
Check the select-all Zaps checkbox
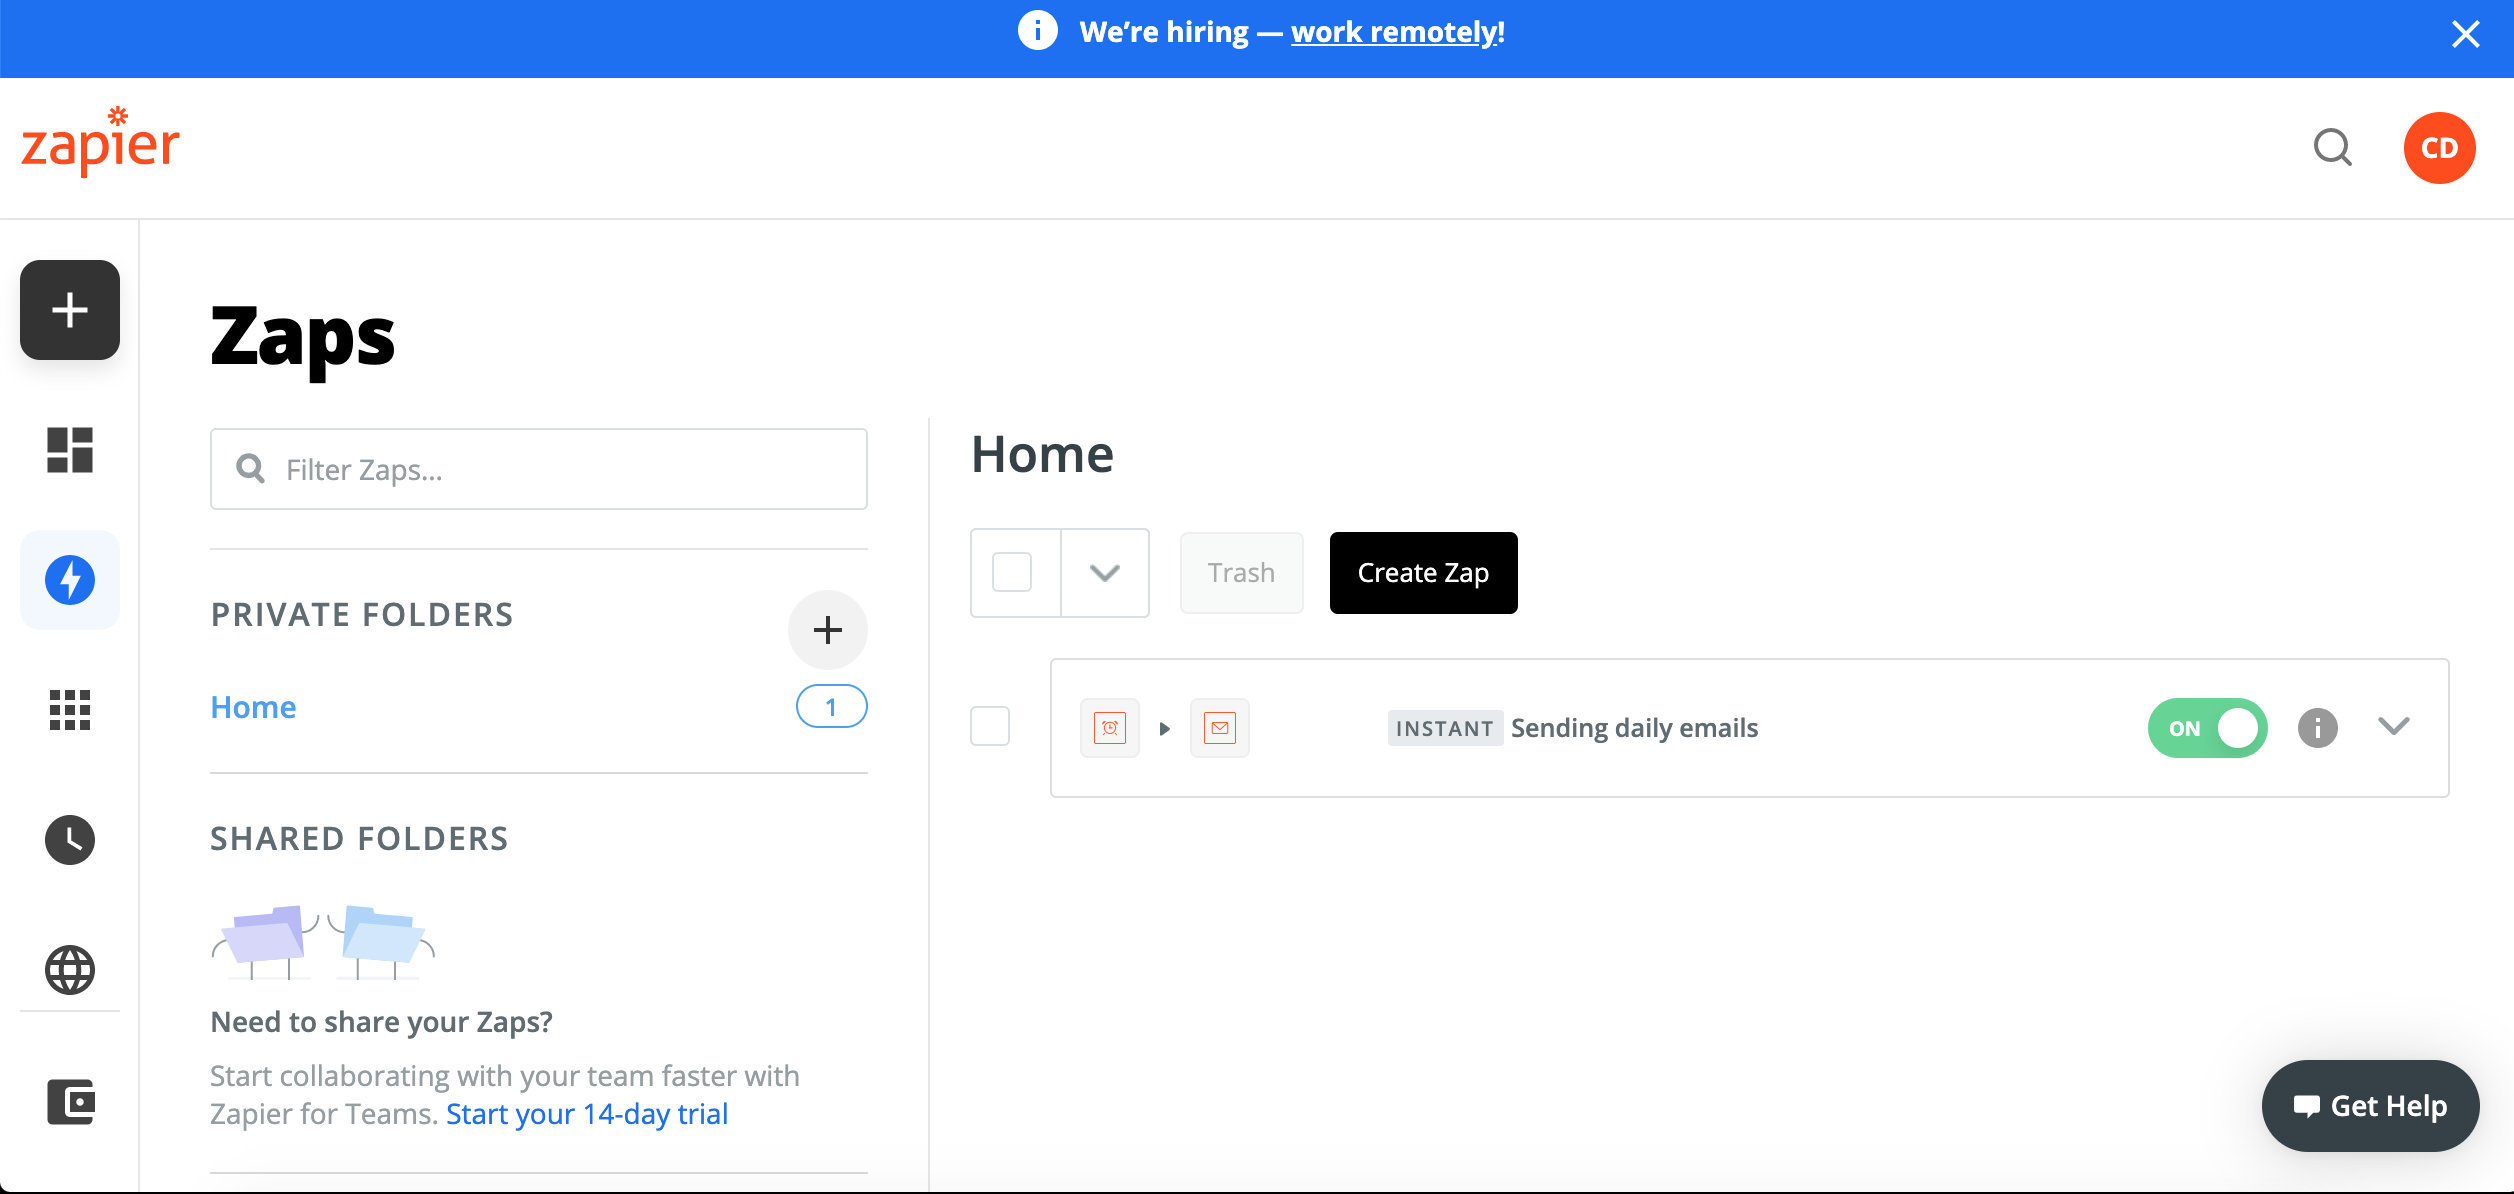point(1012,573)
